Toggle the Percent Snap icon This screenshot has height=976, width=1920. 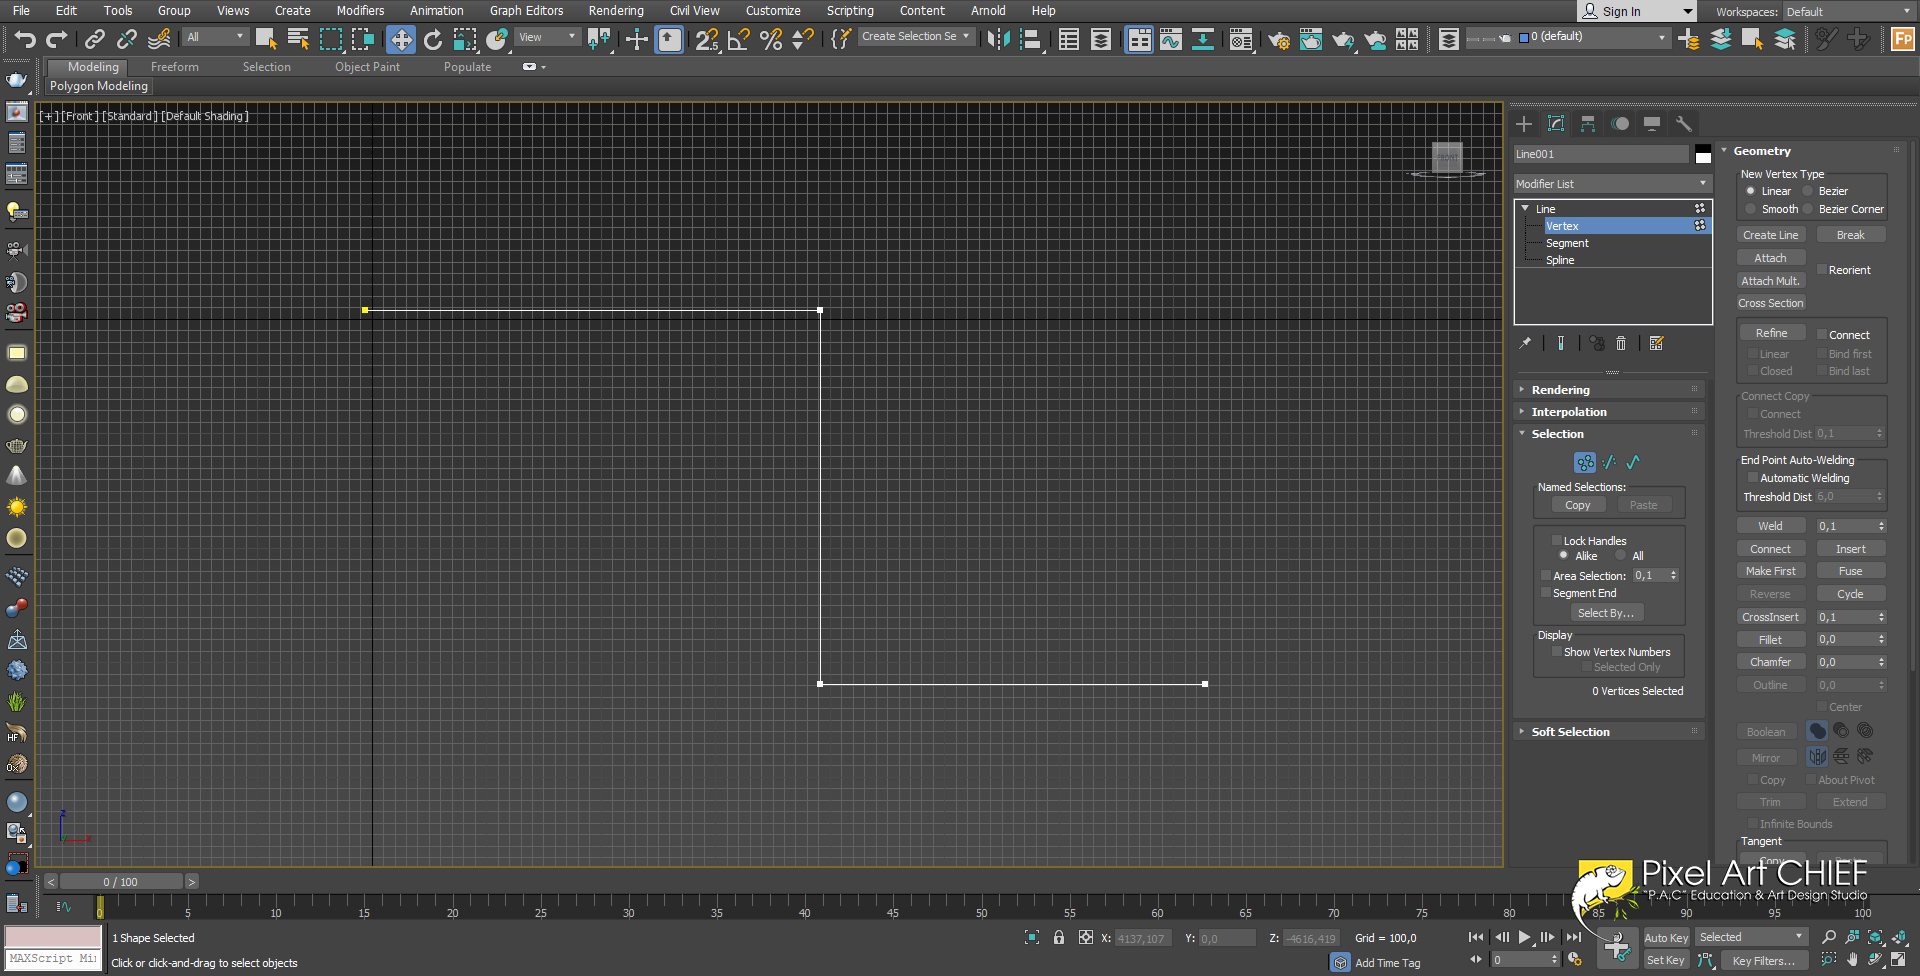point(771,39)
